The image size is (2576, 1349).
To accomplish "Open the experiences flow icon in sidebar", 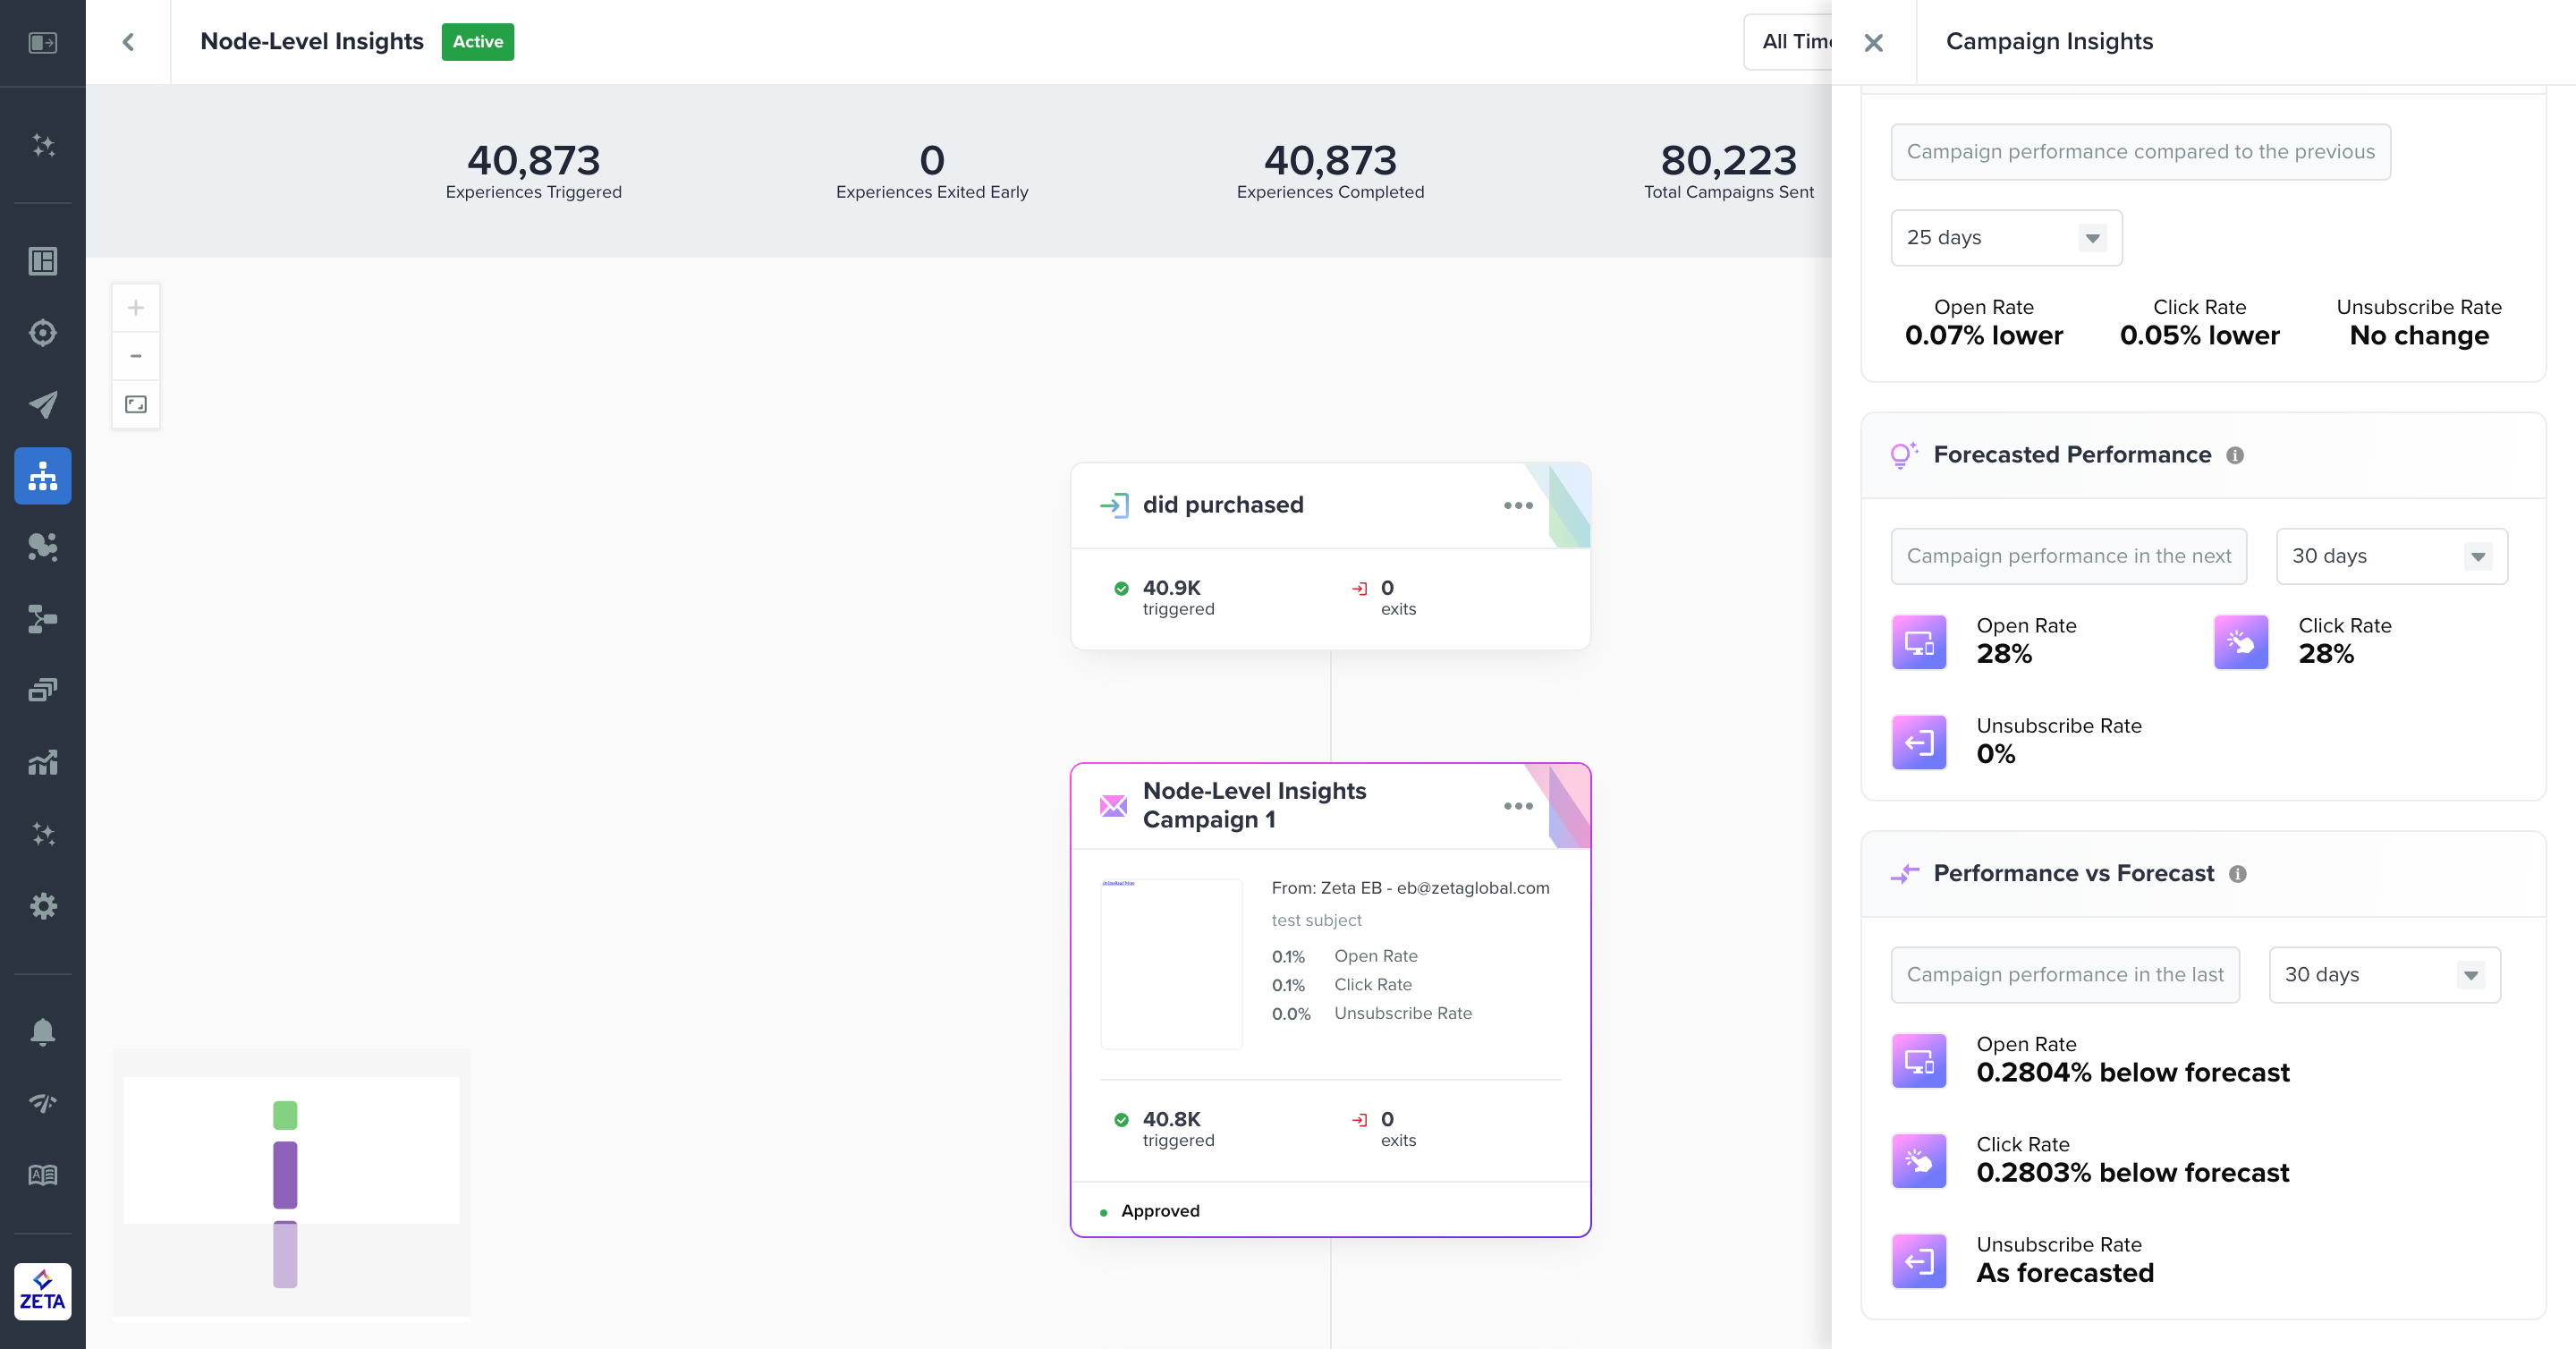I will coord(43,476).
